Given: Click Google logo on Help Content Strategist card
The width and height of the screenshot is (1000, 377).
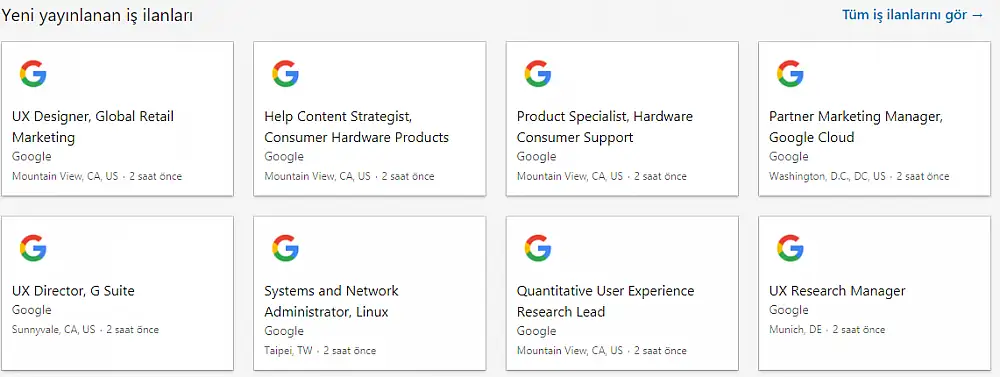Looking at the screenshot, I should [x=286, y=74].
